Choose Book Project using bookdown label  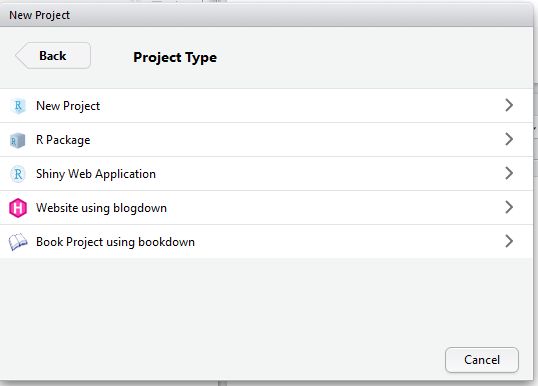click(x=115, y=242)
